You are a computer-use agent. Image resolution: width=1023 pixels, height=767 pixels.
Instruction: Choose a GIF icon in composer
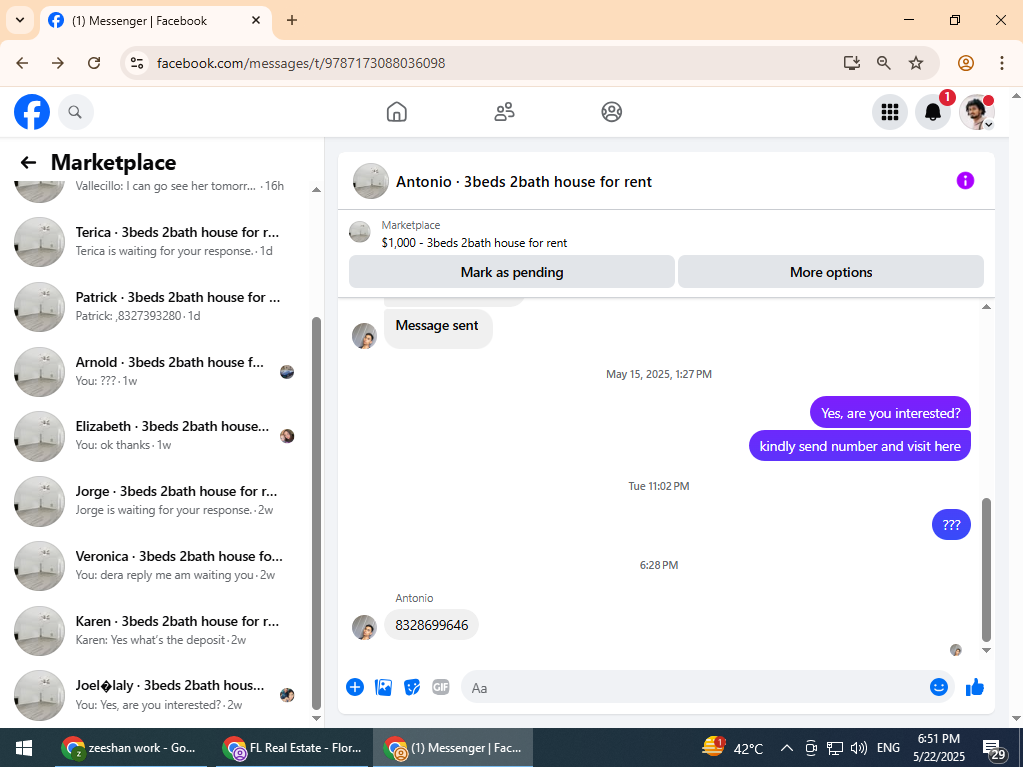tap(441, 687)
